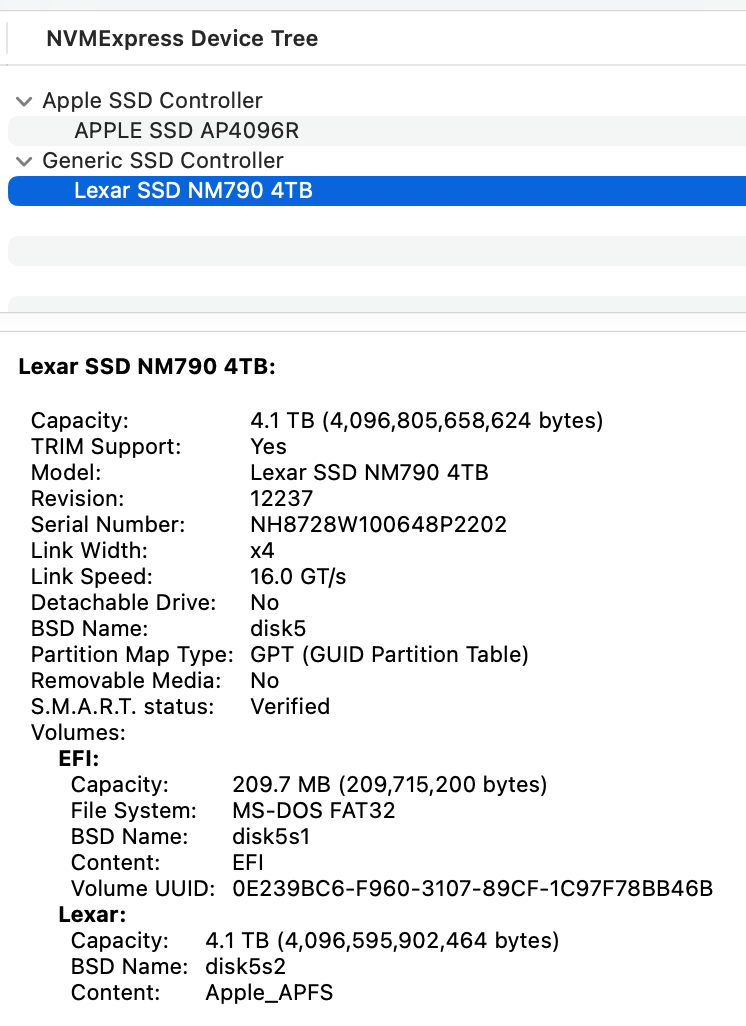This screenshot has height=1026, width=746.
Task: Click the BSD Name value disk5
Action: point(278,629)
